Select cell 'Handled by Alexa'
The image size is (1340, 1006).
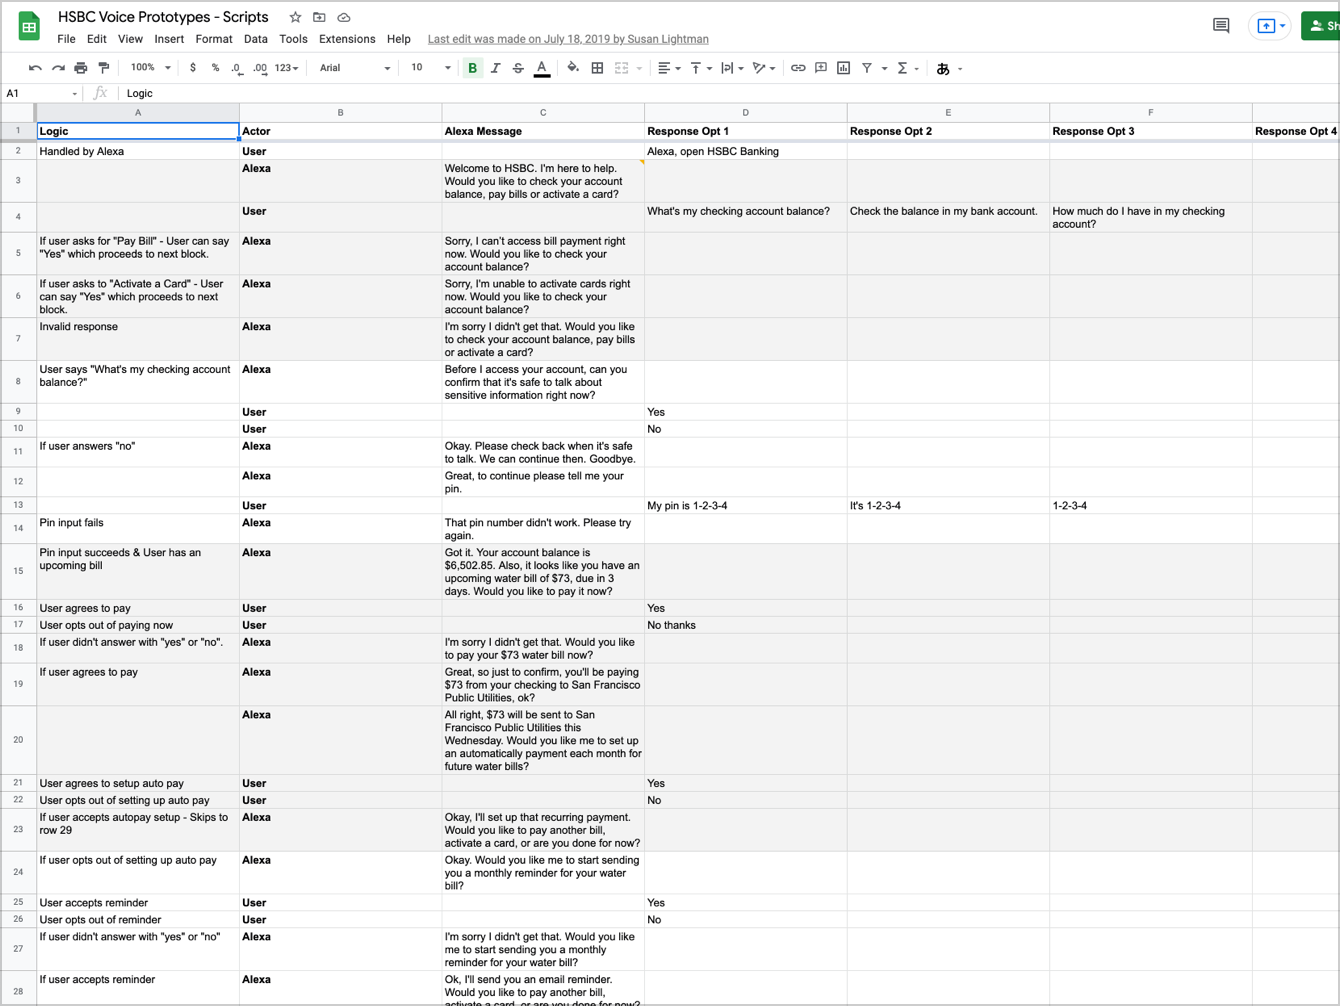138,151
